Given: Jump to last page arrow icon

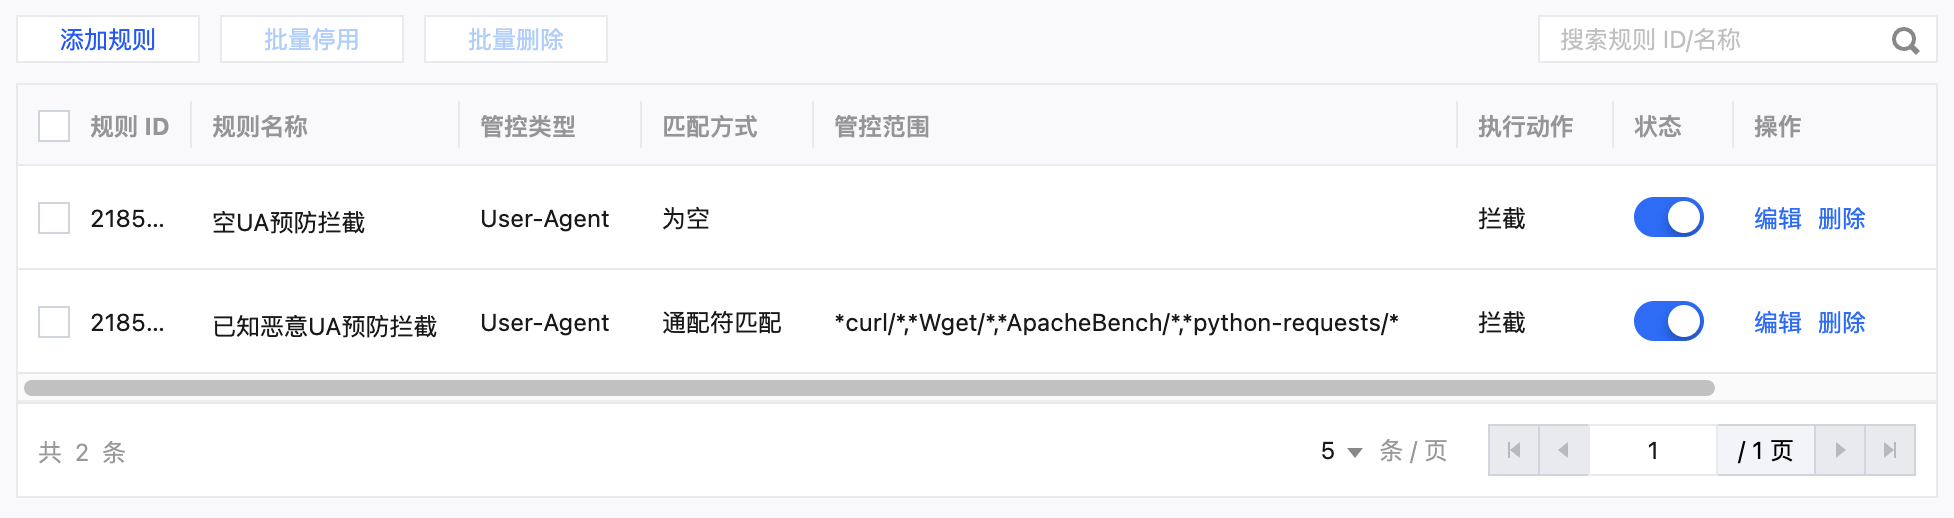Looking at the screenshot, I should point(1890,450).
